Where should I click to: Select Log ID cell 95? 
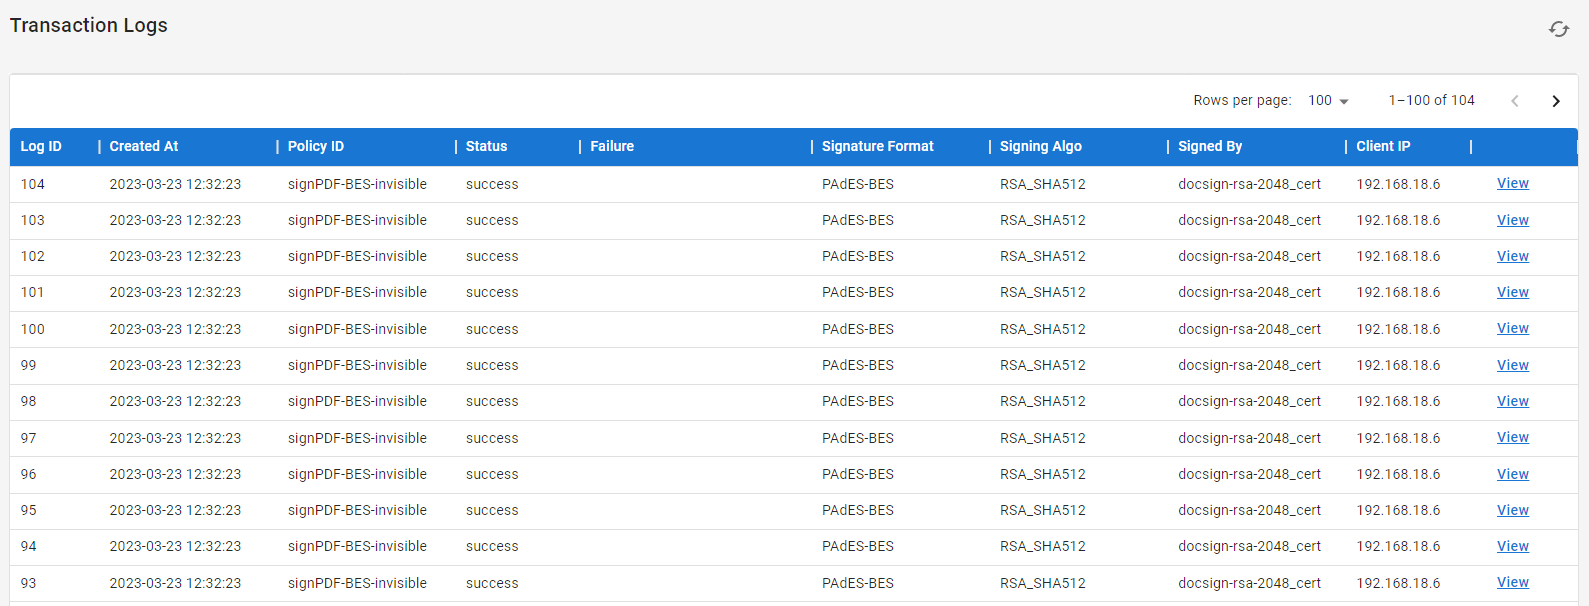tap(29, 510)
